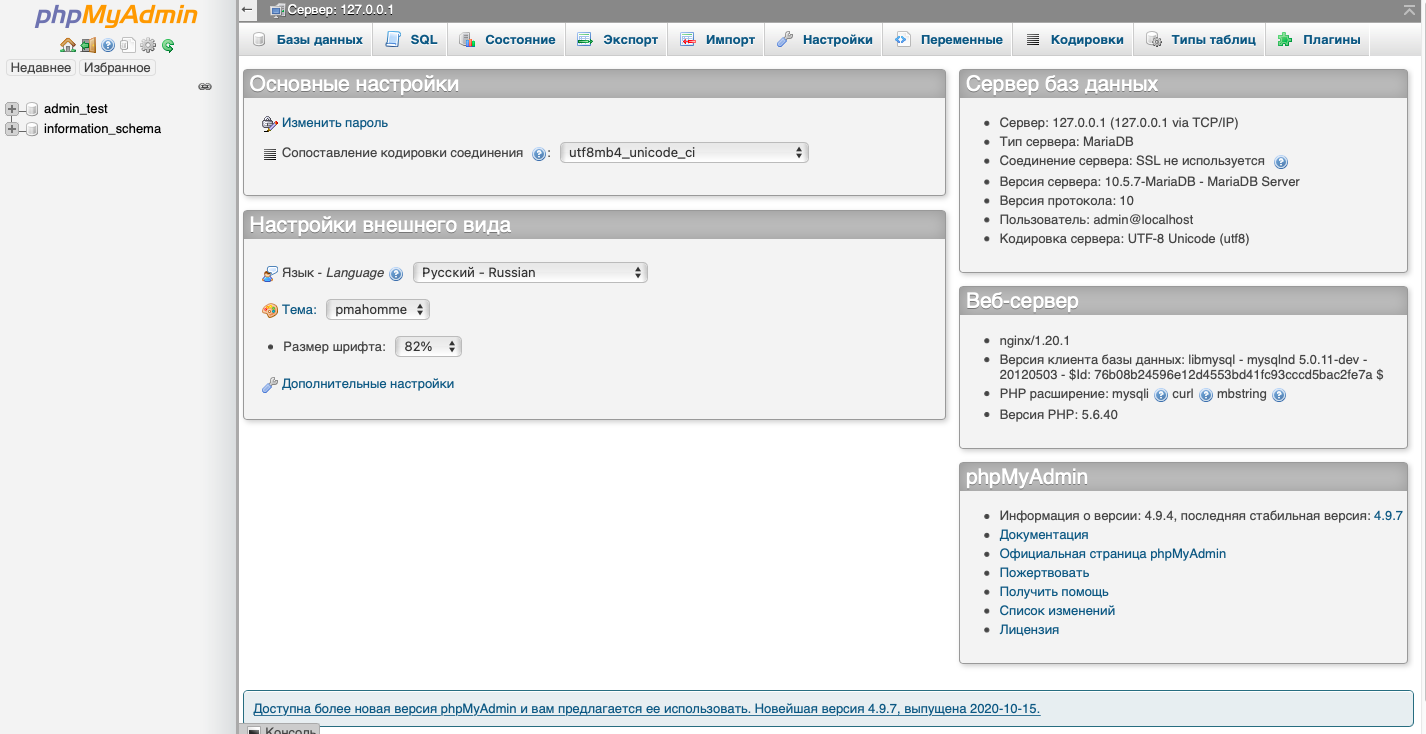Click the text 'Тип сервера: MariaDB'
The width and height of the screenshot is (1426, 734).
[1066, 142]
